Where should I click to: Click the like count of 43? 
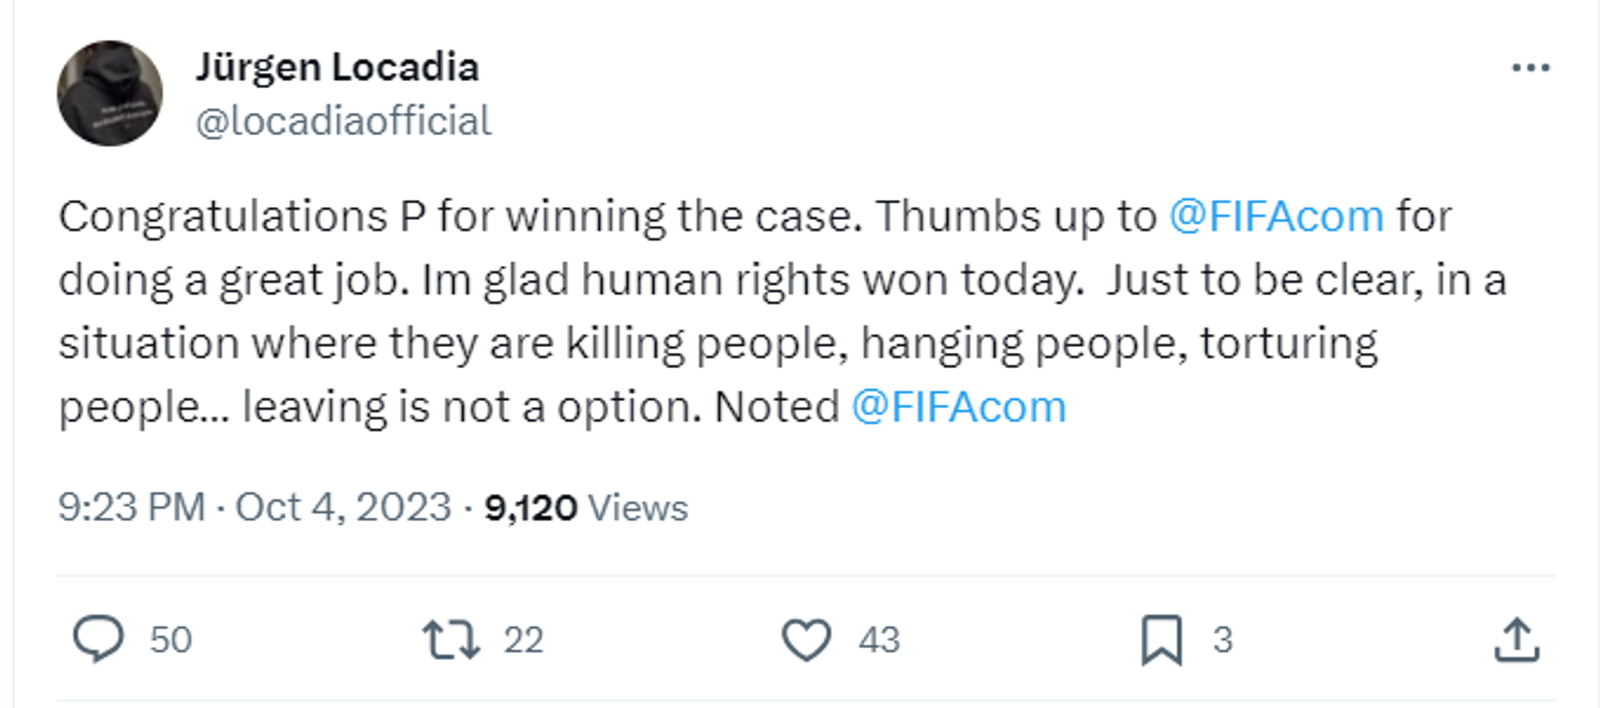point(879,640)
